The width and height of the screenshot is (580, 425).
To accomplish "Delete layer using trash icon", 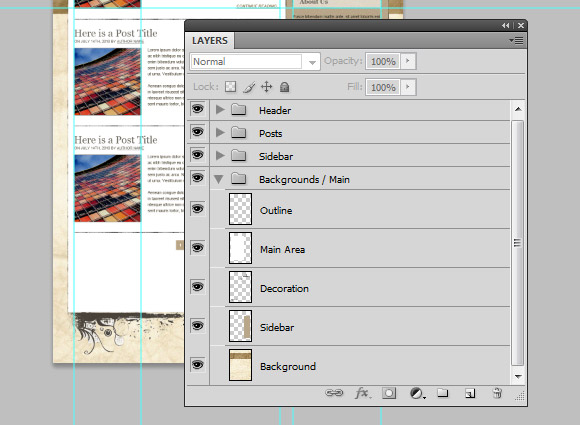I will tap(498, 393).
